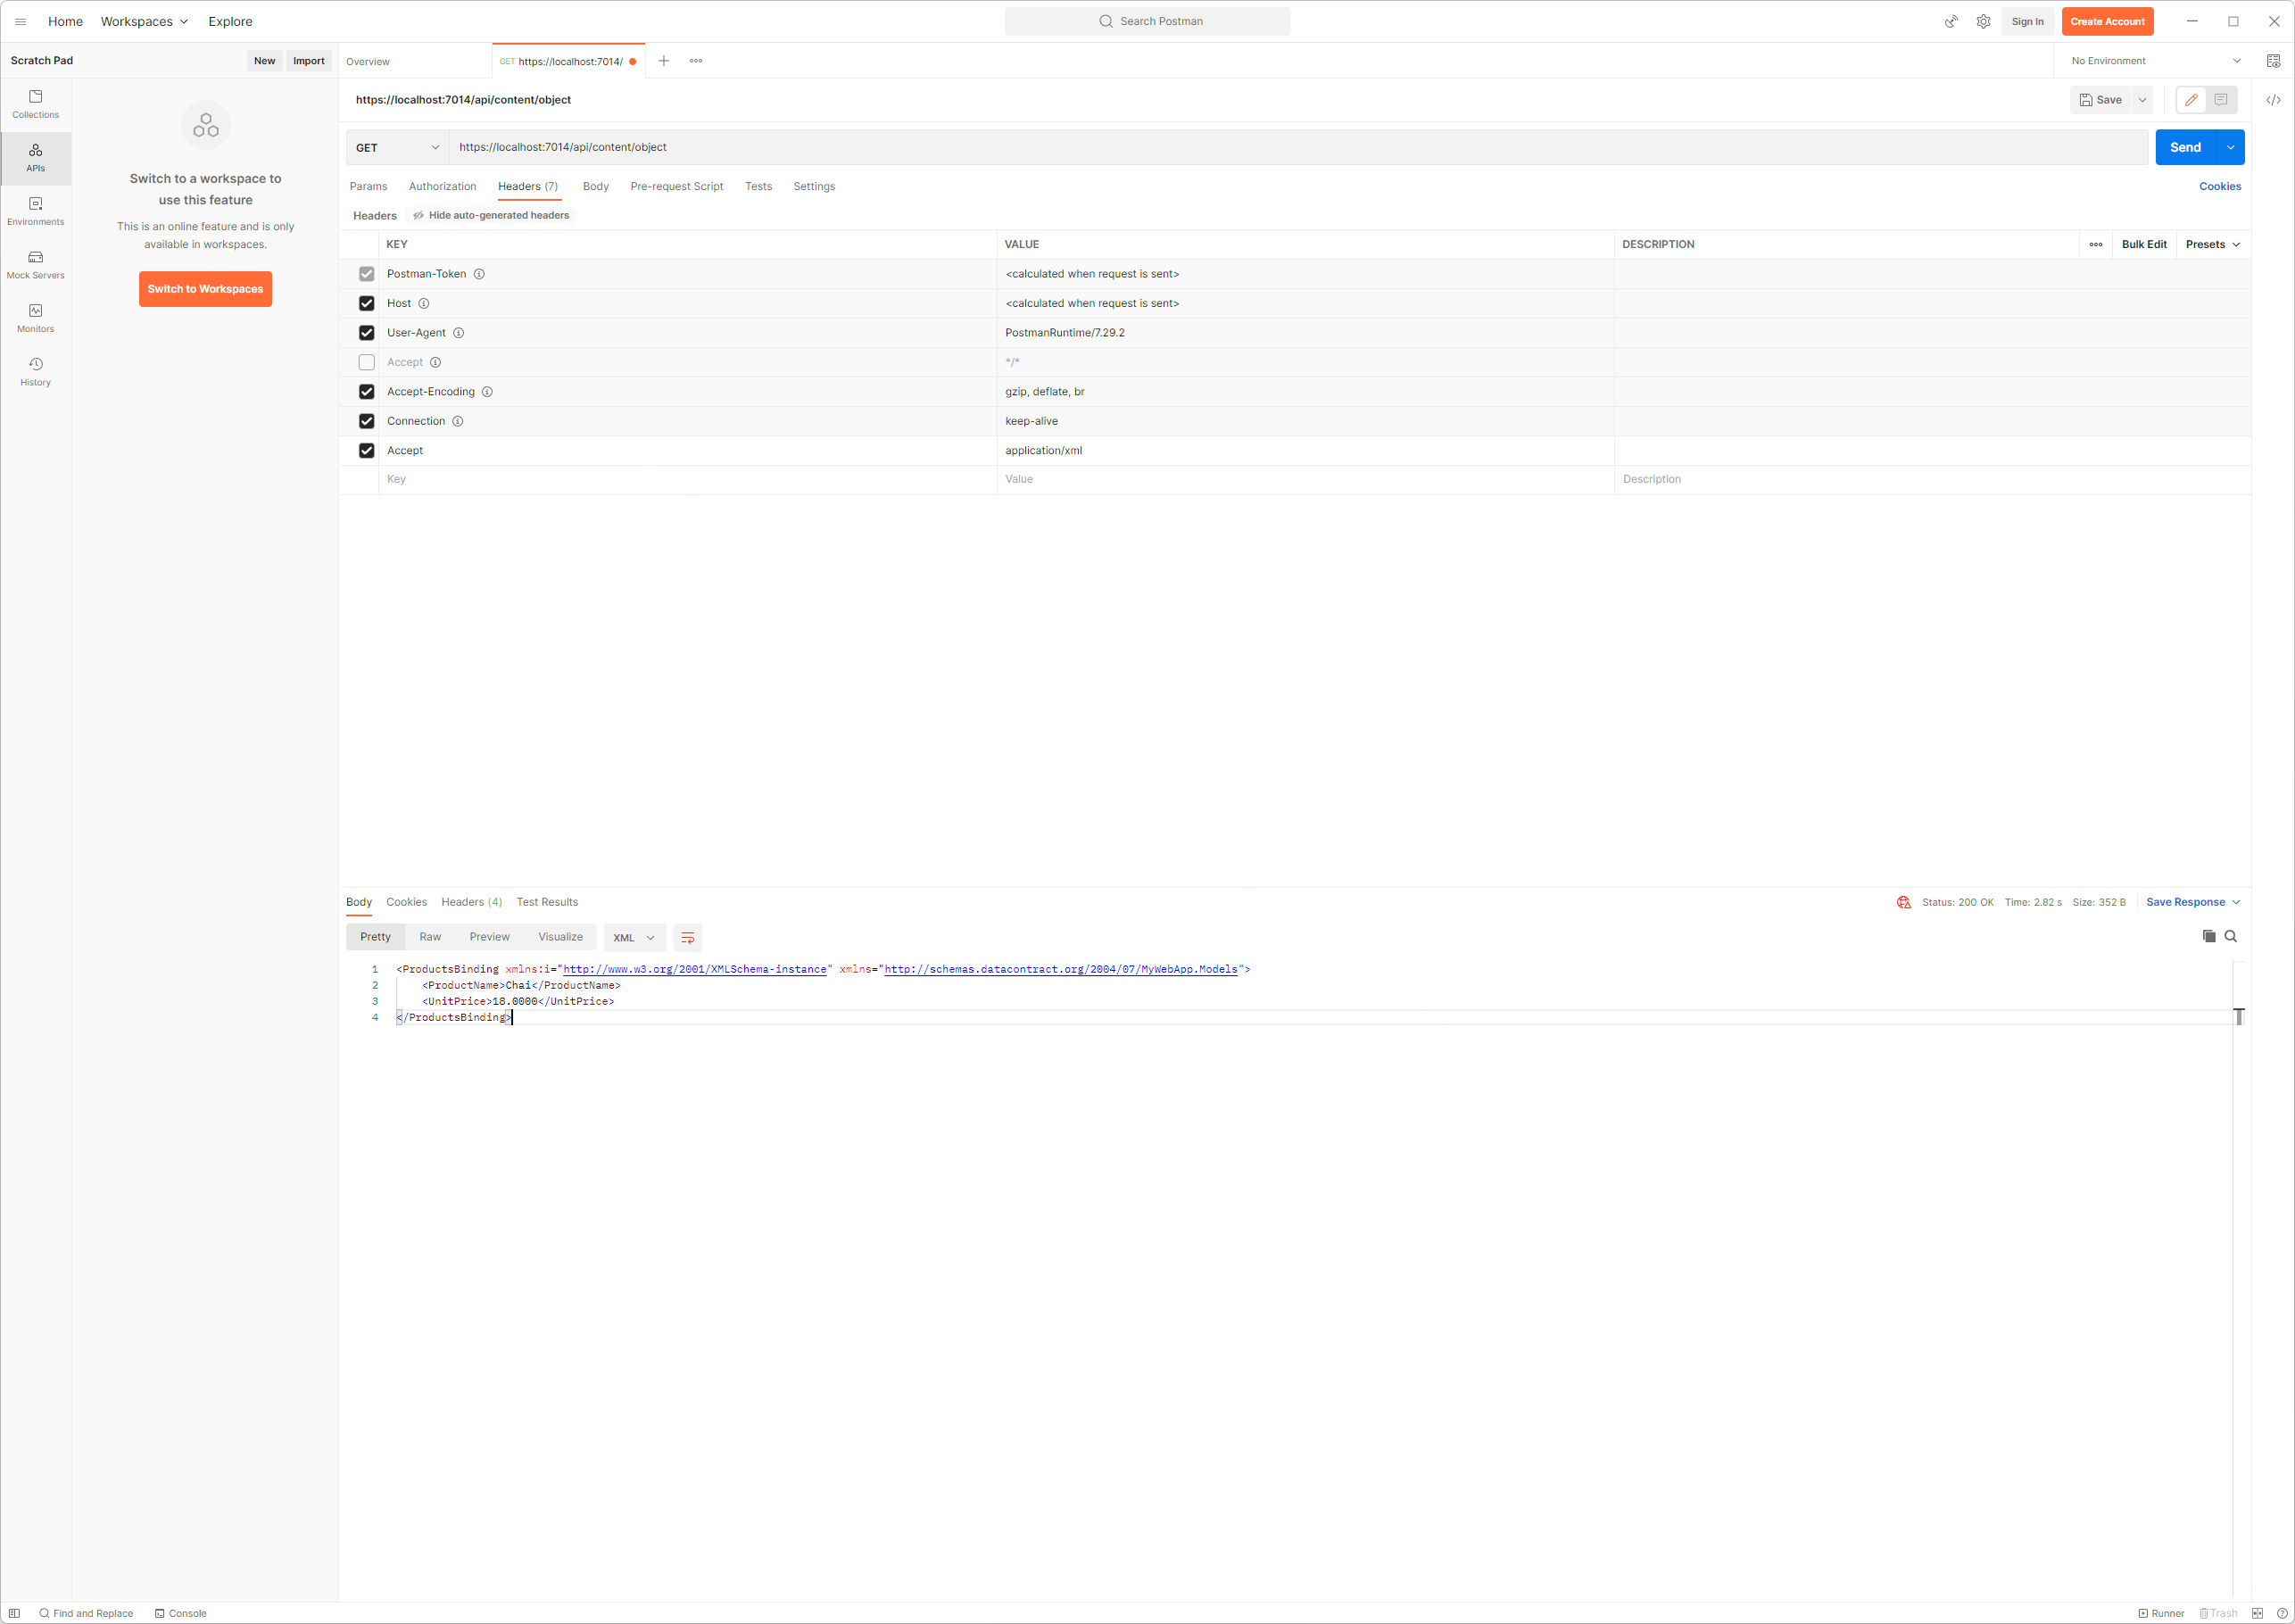Click the Cookies link

(2219, 186)
